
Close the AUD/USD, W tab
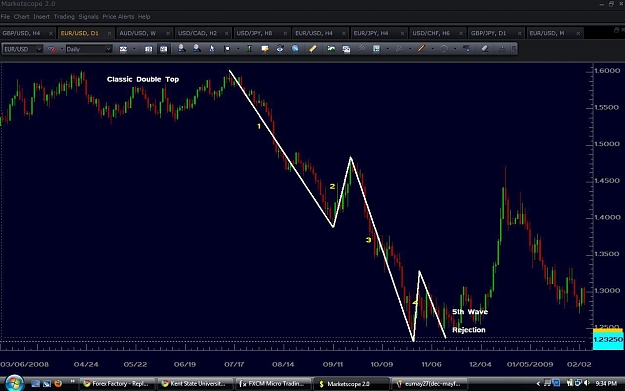tap(168, 33)
